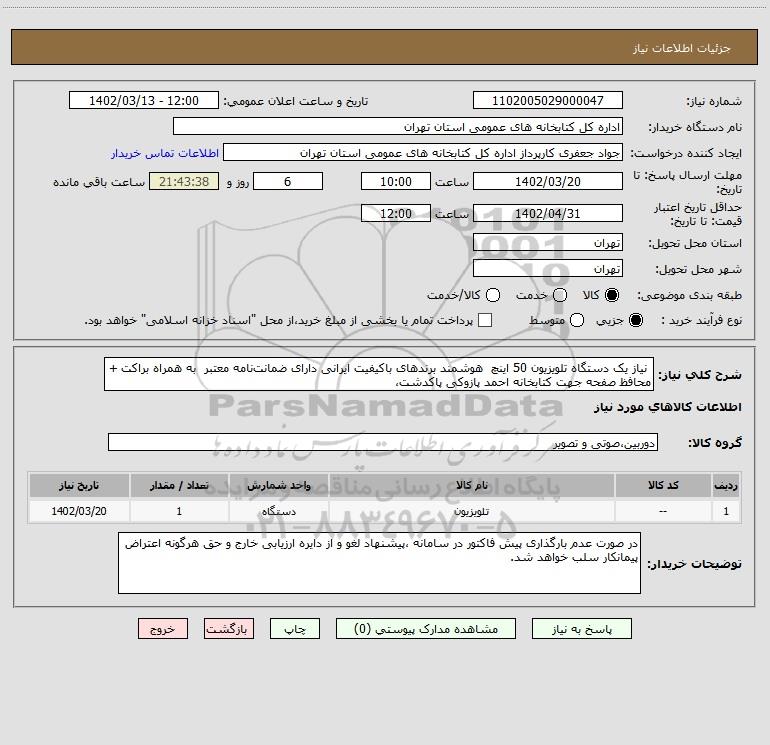
Task: Click the ساعت باقی مانده label
Action: coord(99,182)
